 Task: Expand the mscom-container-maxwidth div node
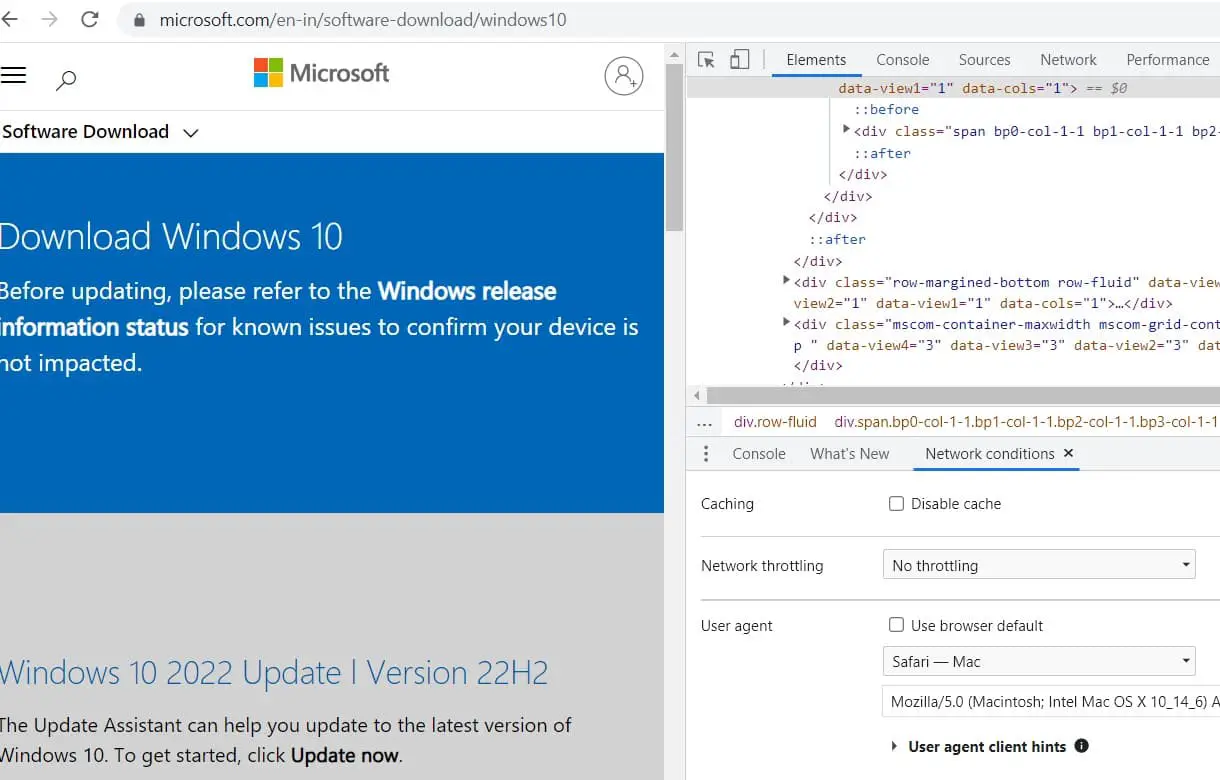tap(786, 322)
